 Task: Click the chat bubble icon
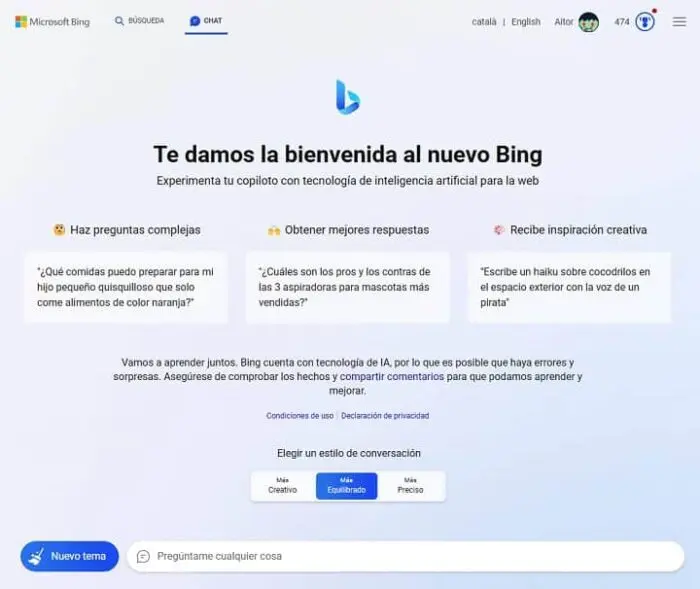pyautogui.click(x=195, y=21)
